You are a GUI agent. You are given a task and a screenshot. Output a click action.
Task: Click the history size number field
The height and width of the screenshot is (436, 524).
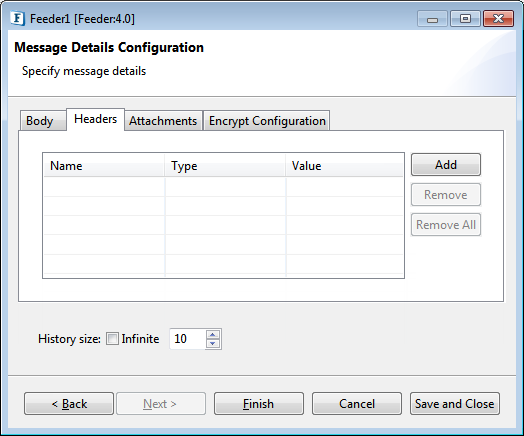[x=187, y=339]
